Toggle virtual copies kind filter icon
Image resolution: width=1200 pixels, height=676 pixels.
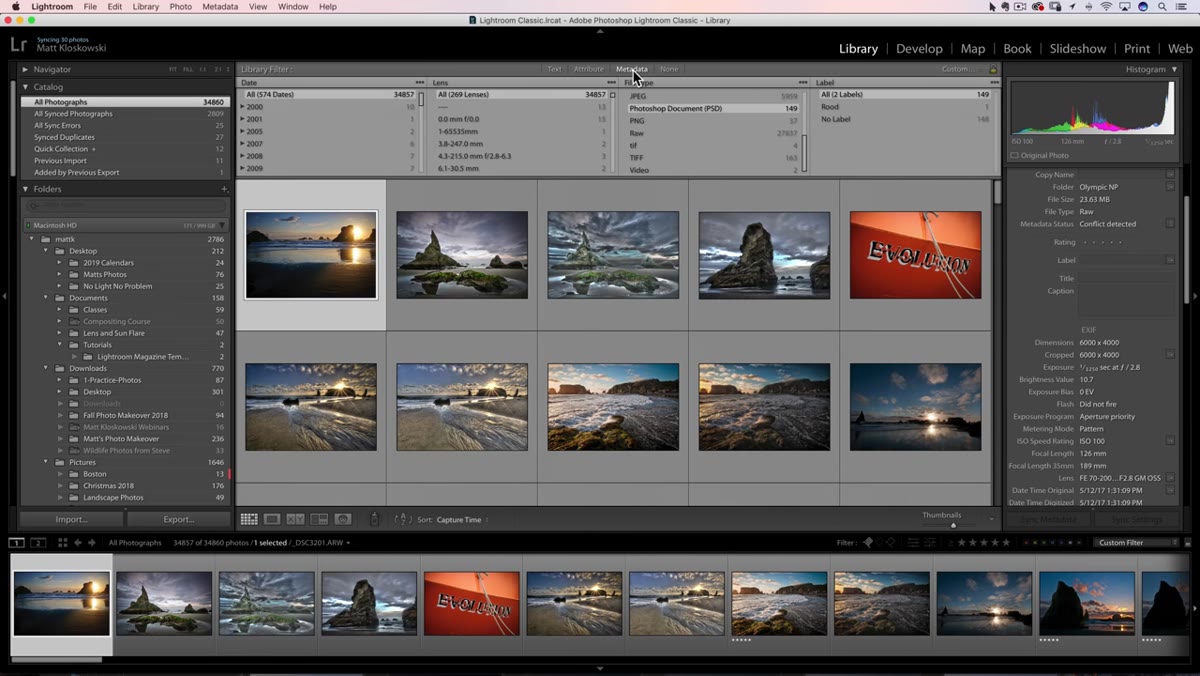pyautogui.click(x=929, y=543)
